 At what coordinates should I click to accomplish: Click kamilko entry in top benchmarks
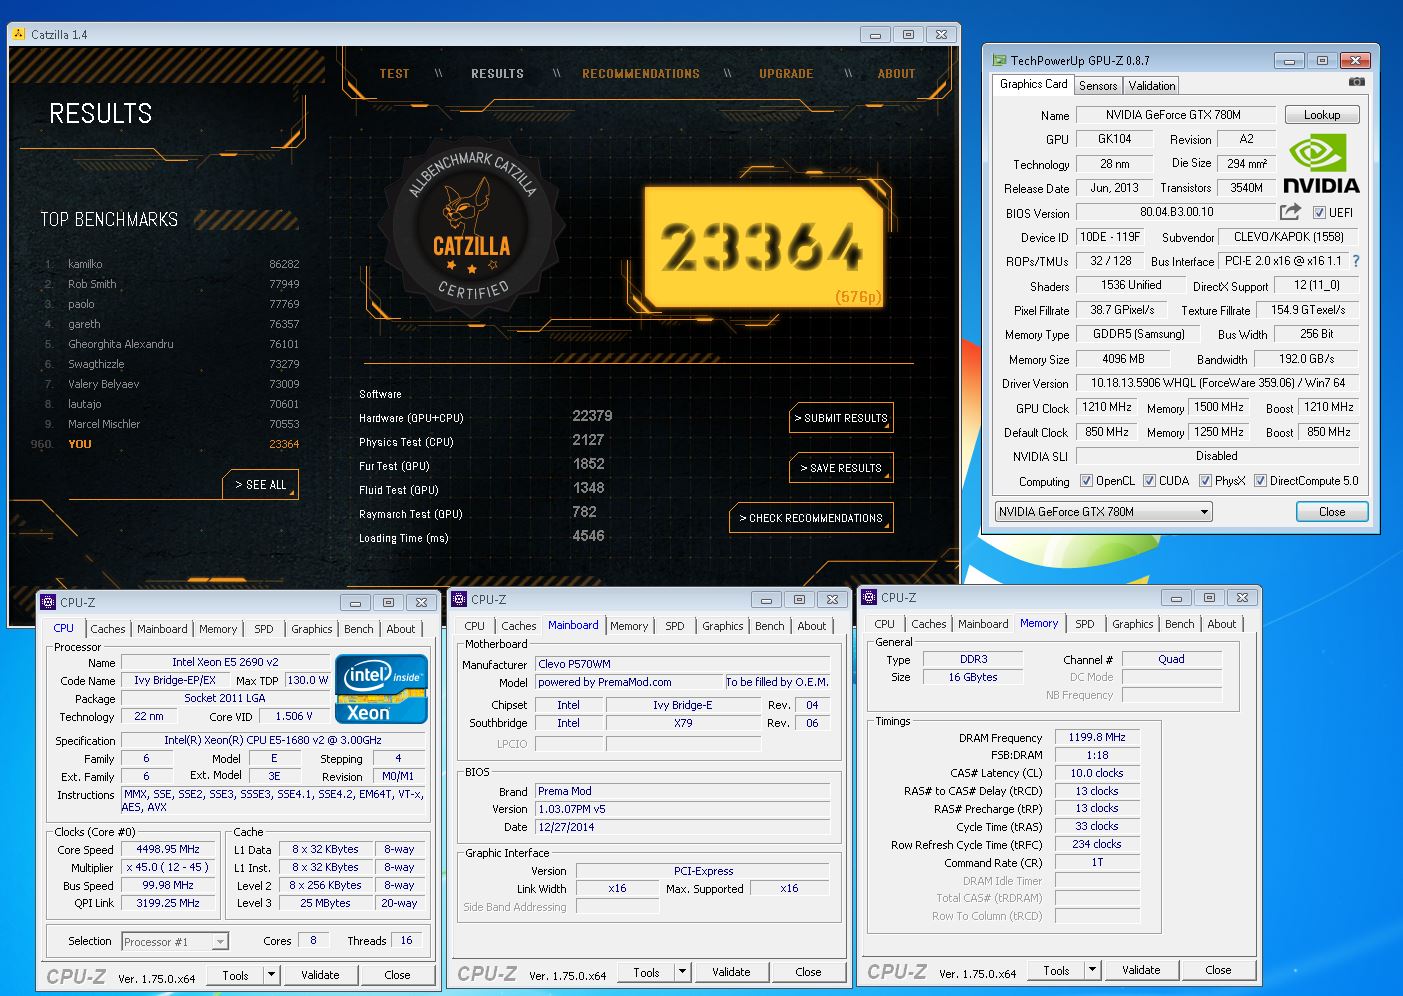[85, 264]
